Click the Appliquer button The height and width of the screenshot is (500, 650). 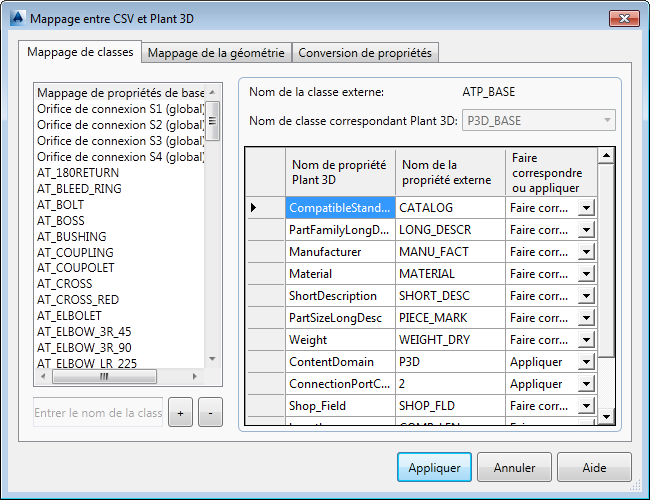tap(434, 467)
